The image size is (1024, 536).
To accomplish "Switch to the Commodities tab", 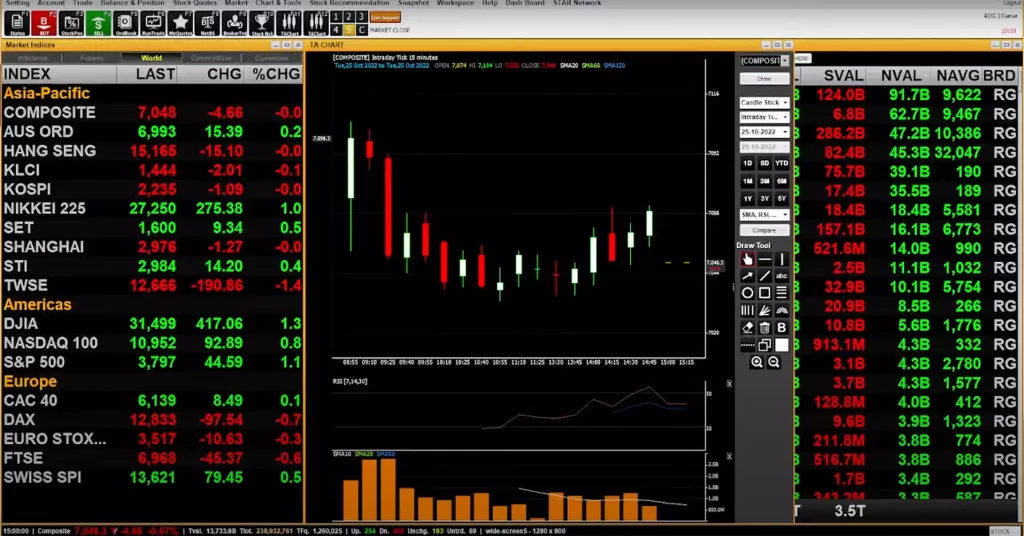I will [210, 58].
